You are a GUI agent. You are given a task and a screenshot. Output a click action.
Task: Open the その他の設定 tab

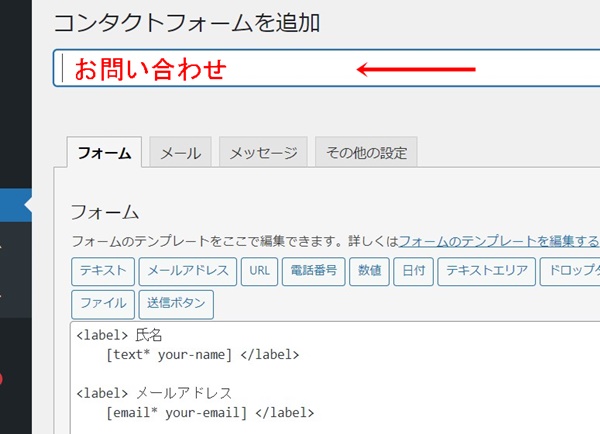pos(366,153)
